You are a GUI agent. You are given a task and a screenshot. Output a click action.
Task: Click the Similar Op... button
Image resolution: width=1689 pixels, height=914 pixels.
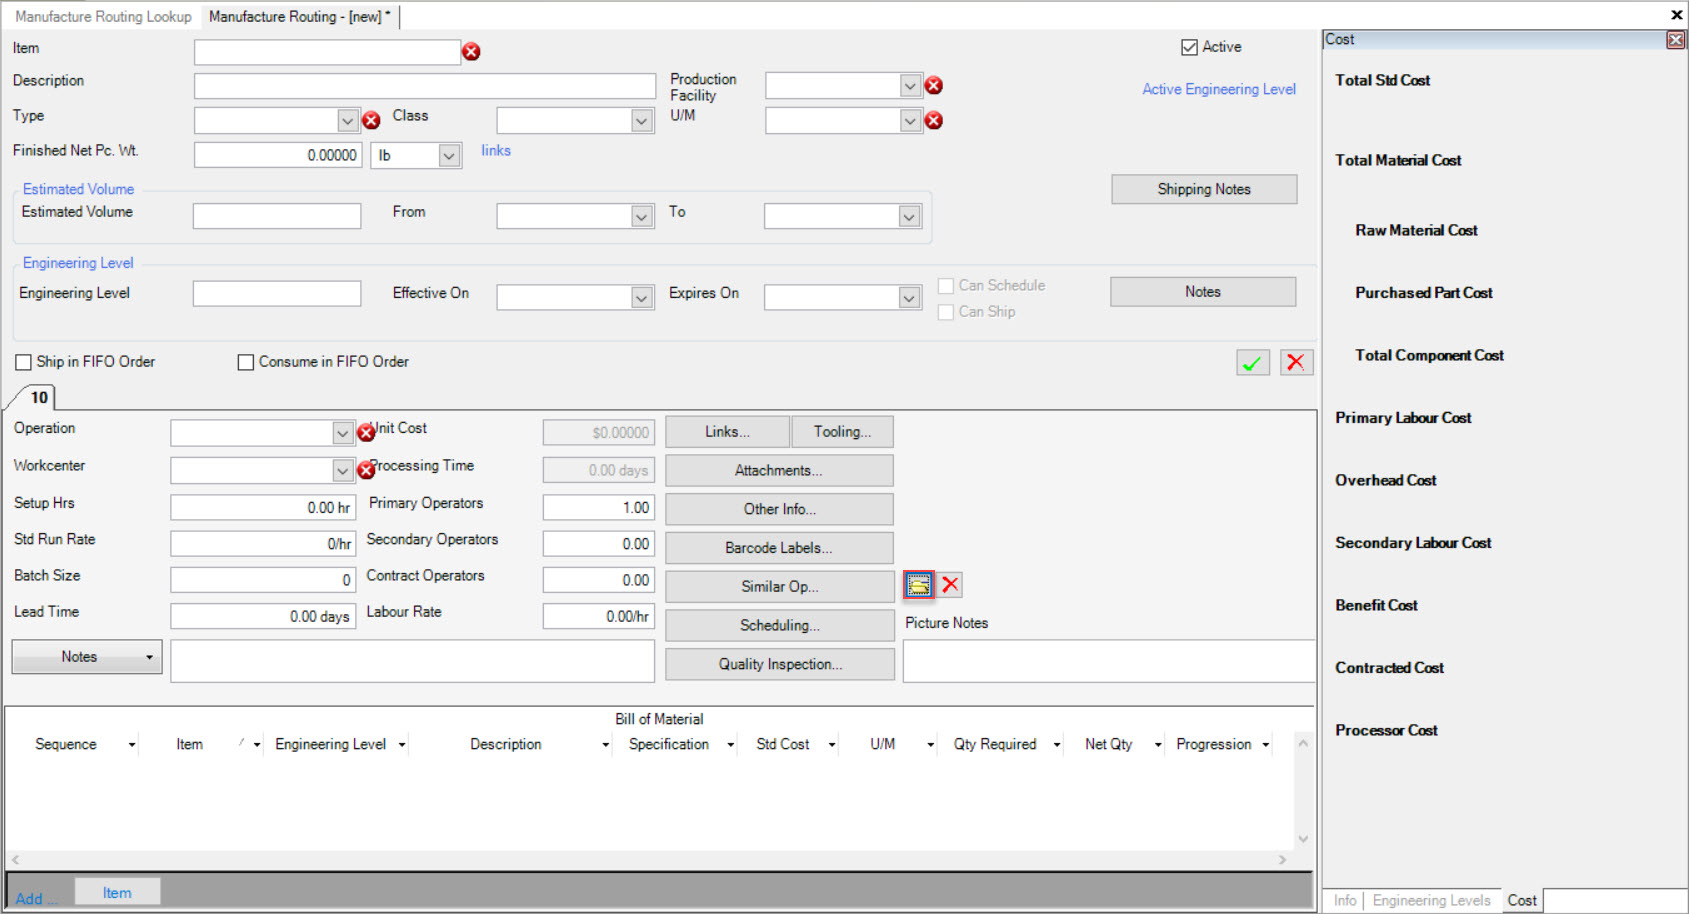pos(779,587)
